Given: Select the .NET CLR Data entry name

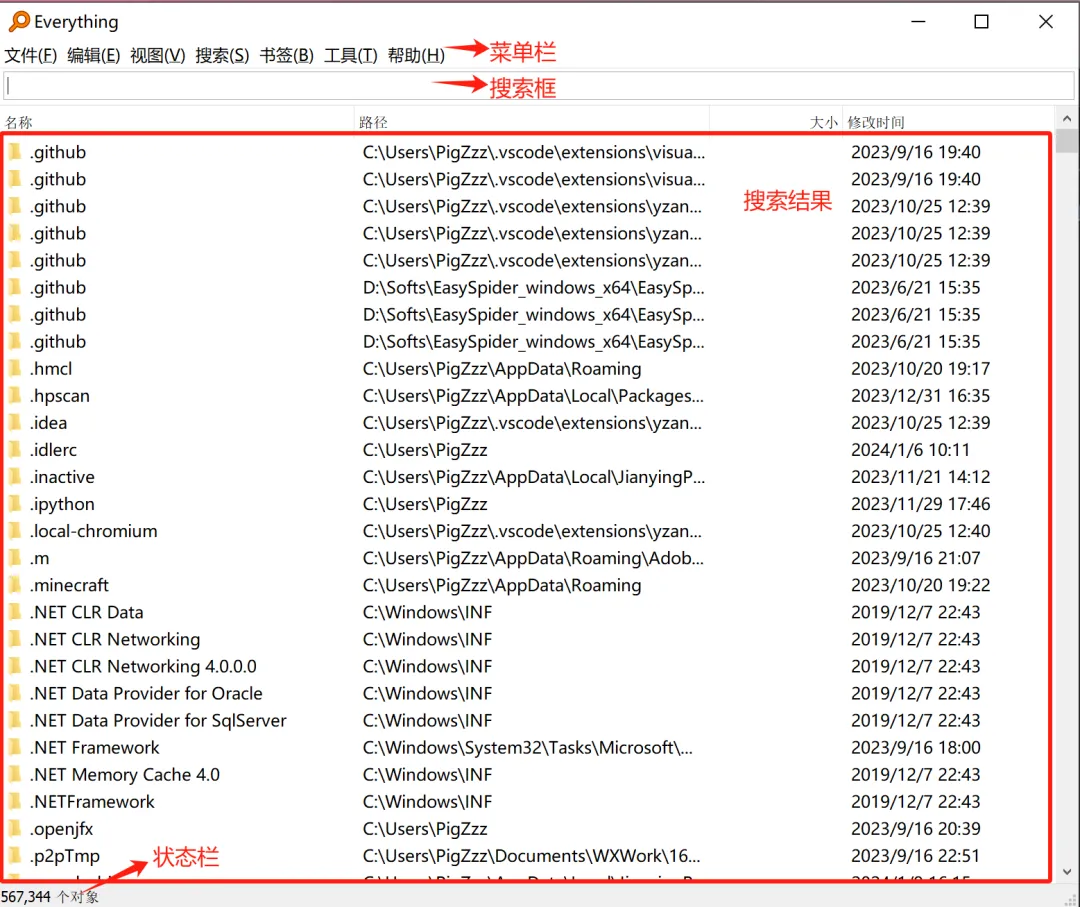Looking at the screenshot, I should pos(87,612).
